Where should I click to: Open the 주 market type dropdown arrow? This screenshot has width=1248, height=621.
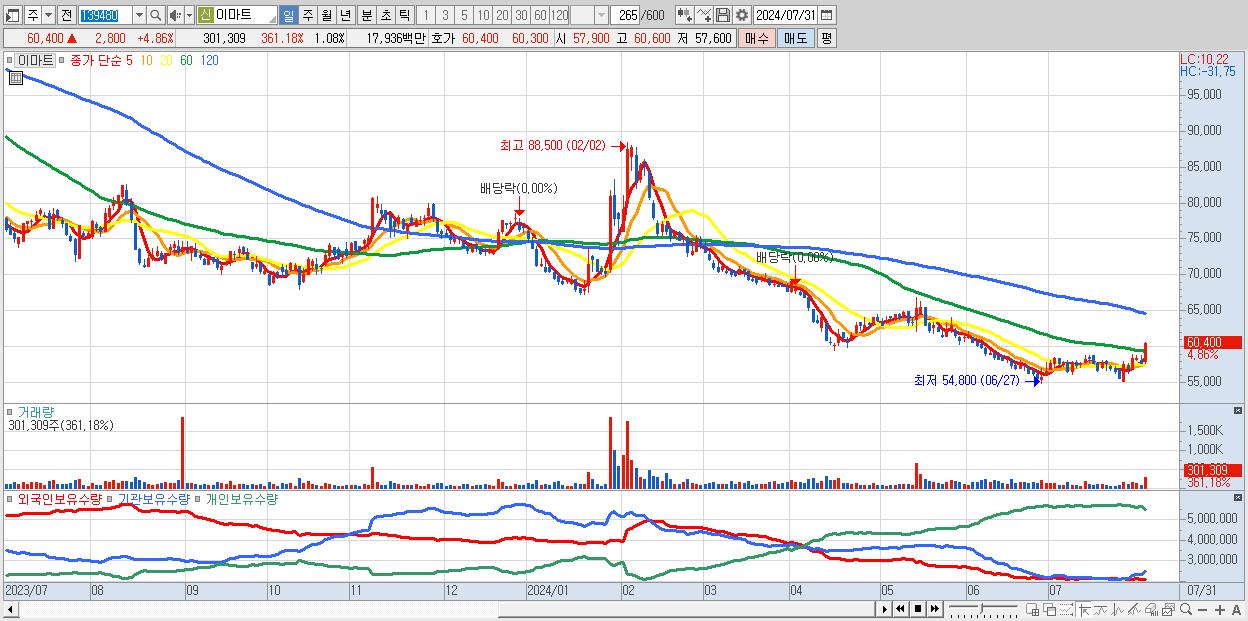pos(50,15)
